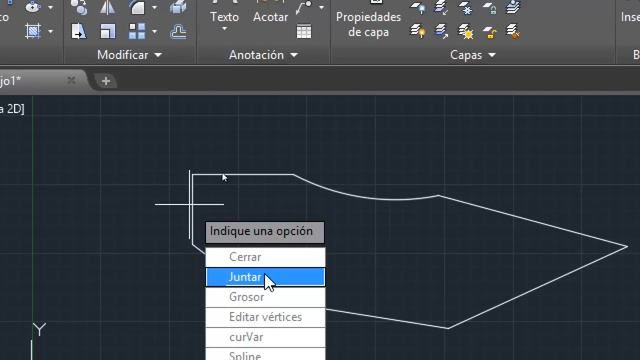
Task: Click the Acotar dimension button
Action: [x=270, y=16]
